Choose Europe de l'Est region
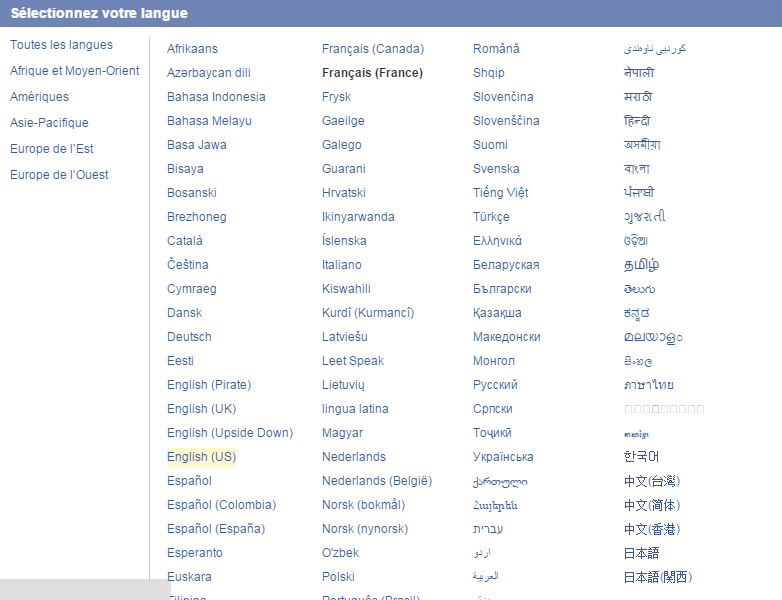This screenshot has width=782, height=600. 52,149
